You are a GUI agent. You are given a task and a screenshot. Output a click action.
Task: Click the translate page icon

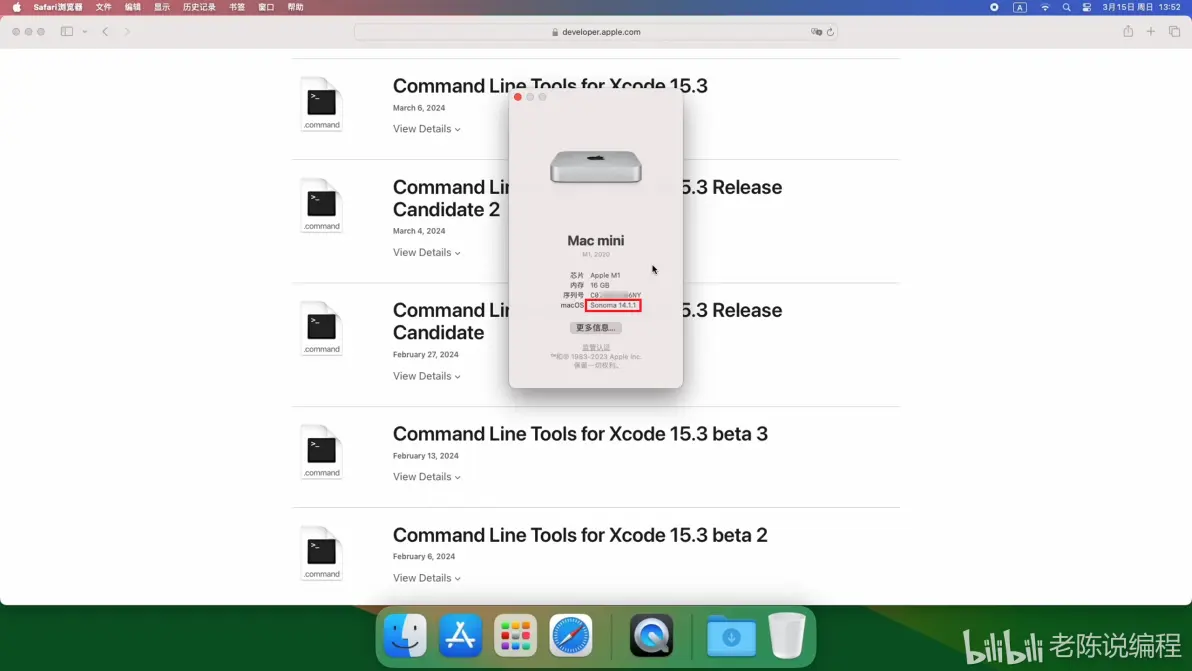click(816, 32)
